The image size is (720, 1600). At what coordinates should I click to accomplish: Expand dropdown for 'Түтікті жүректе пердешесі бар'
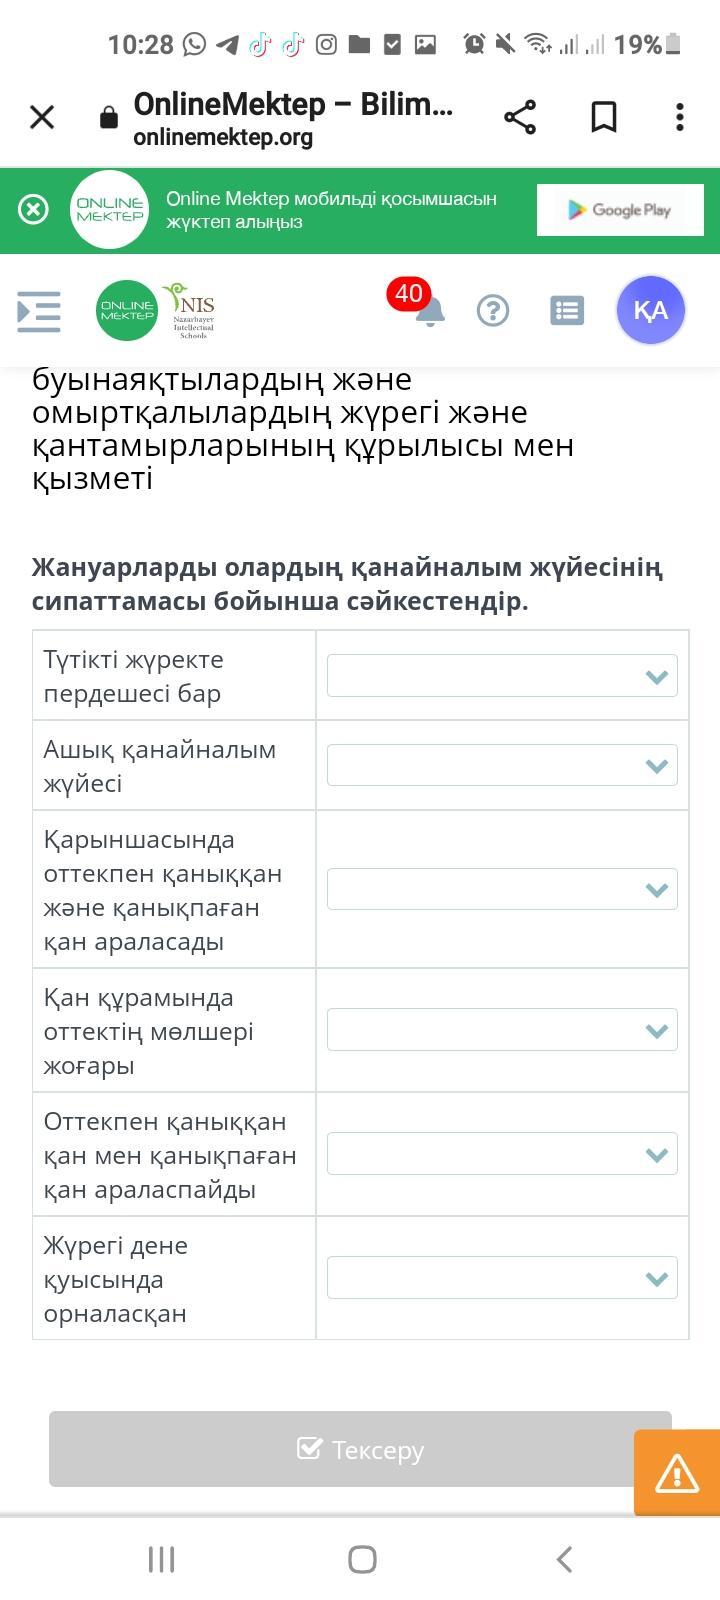(502, 676)
